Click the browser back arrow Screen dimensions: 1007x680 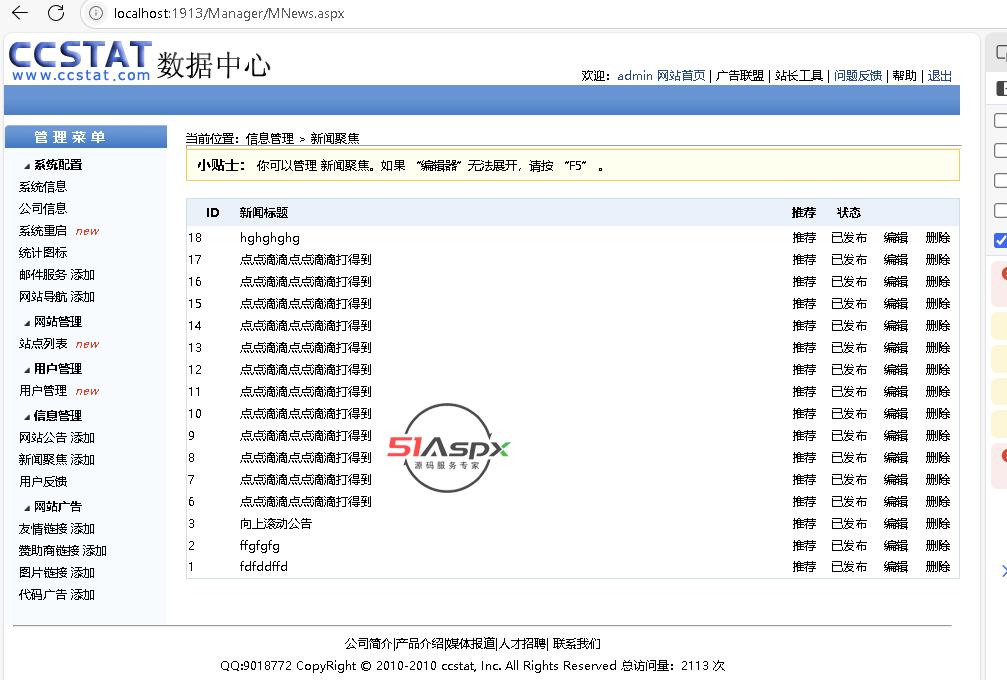point(20,13)
